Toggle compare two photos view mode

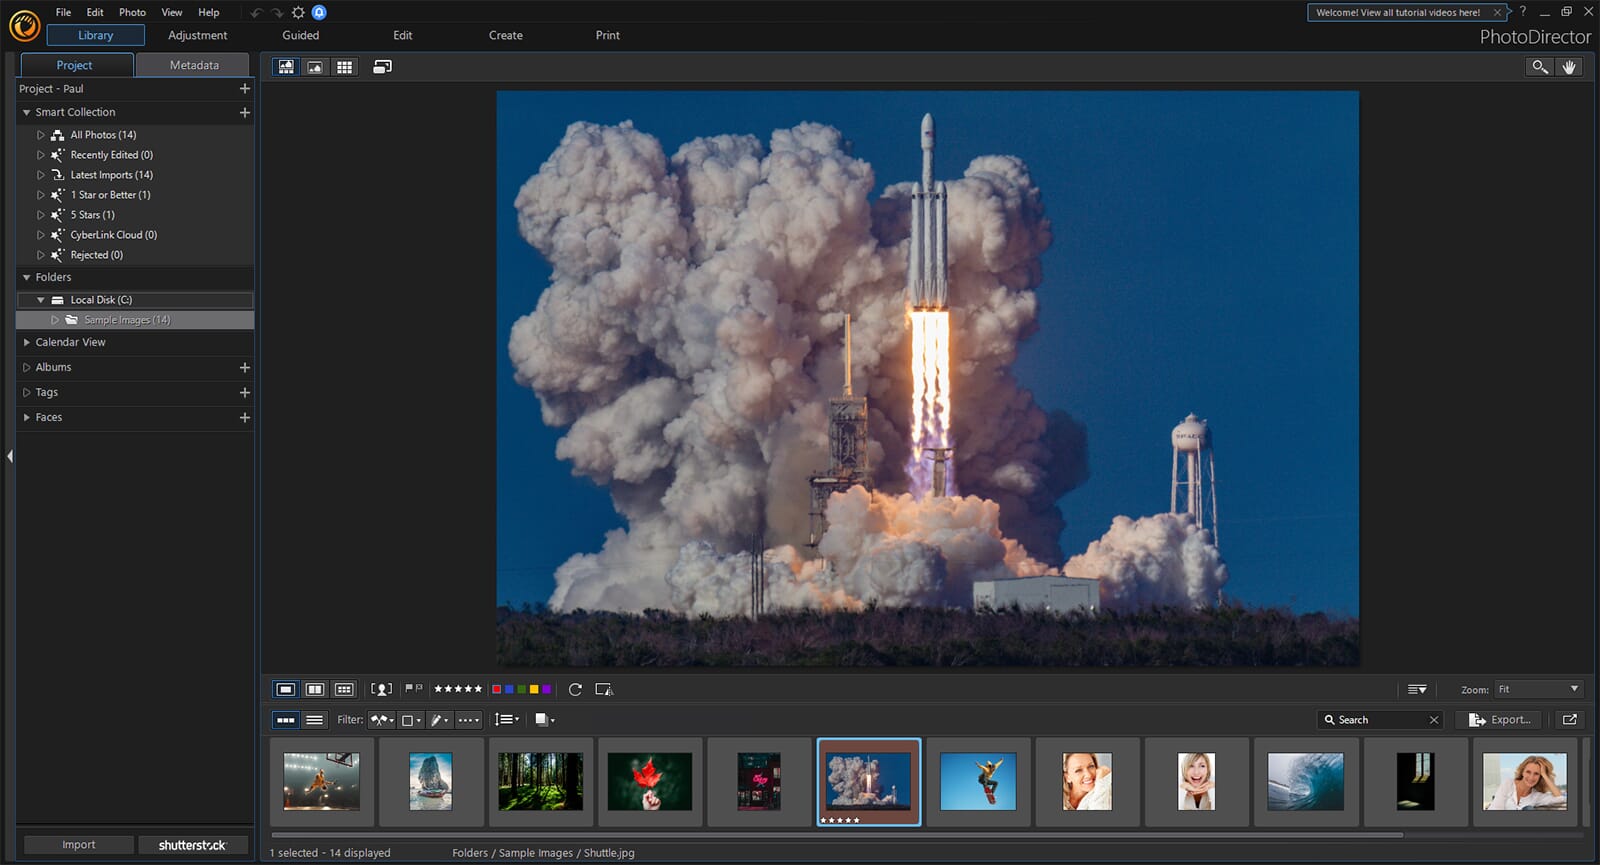pyautogui.click(x=315, y=689)
